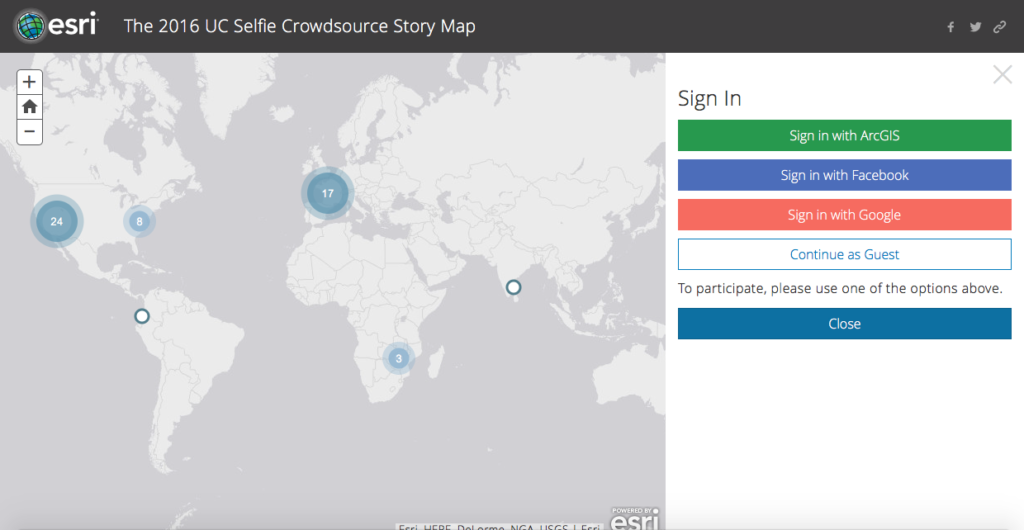The image size is (1024, 530).
Task: Select the single point in South America
Action: pos(142,316)
